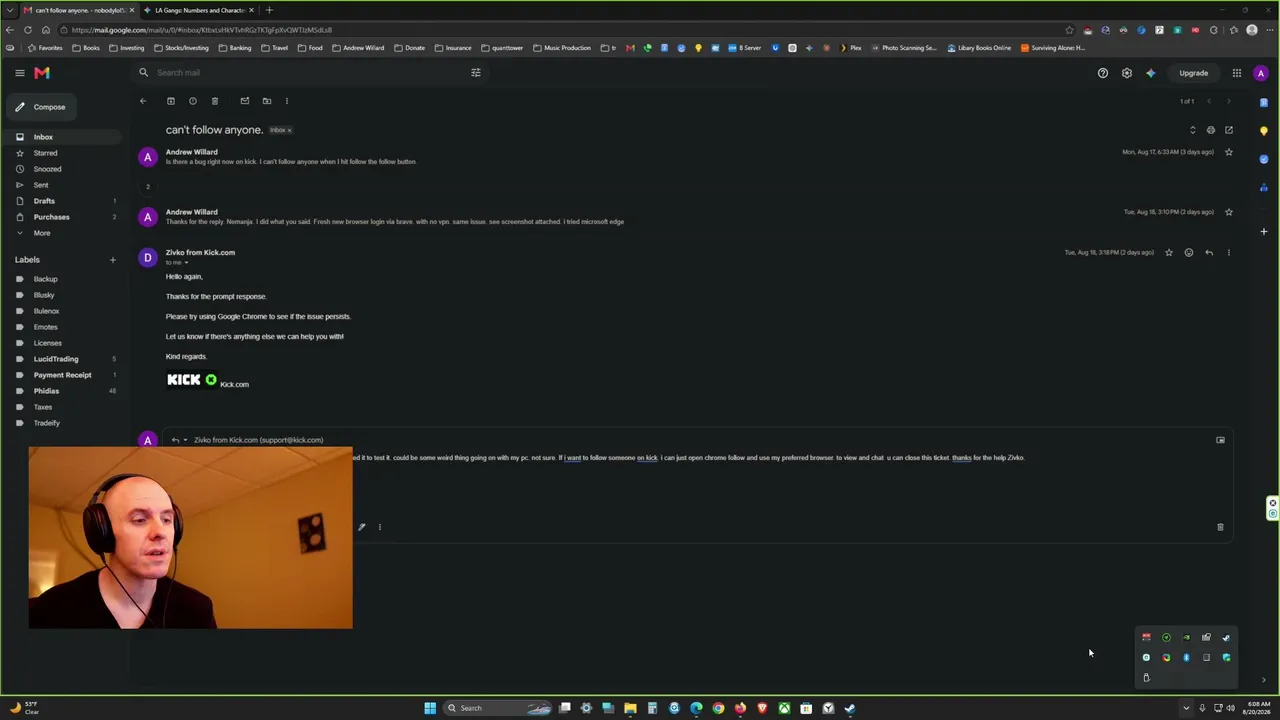Open more options on Zivko's message

click(x=1229, y=253)
